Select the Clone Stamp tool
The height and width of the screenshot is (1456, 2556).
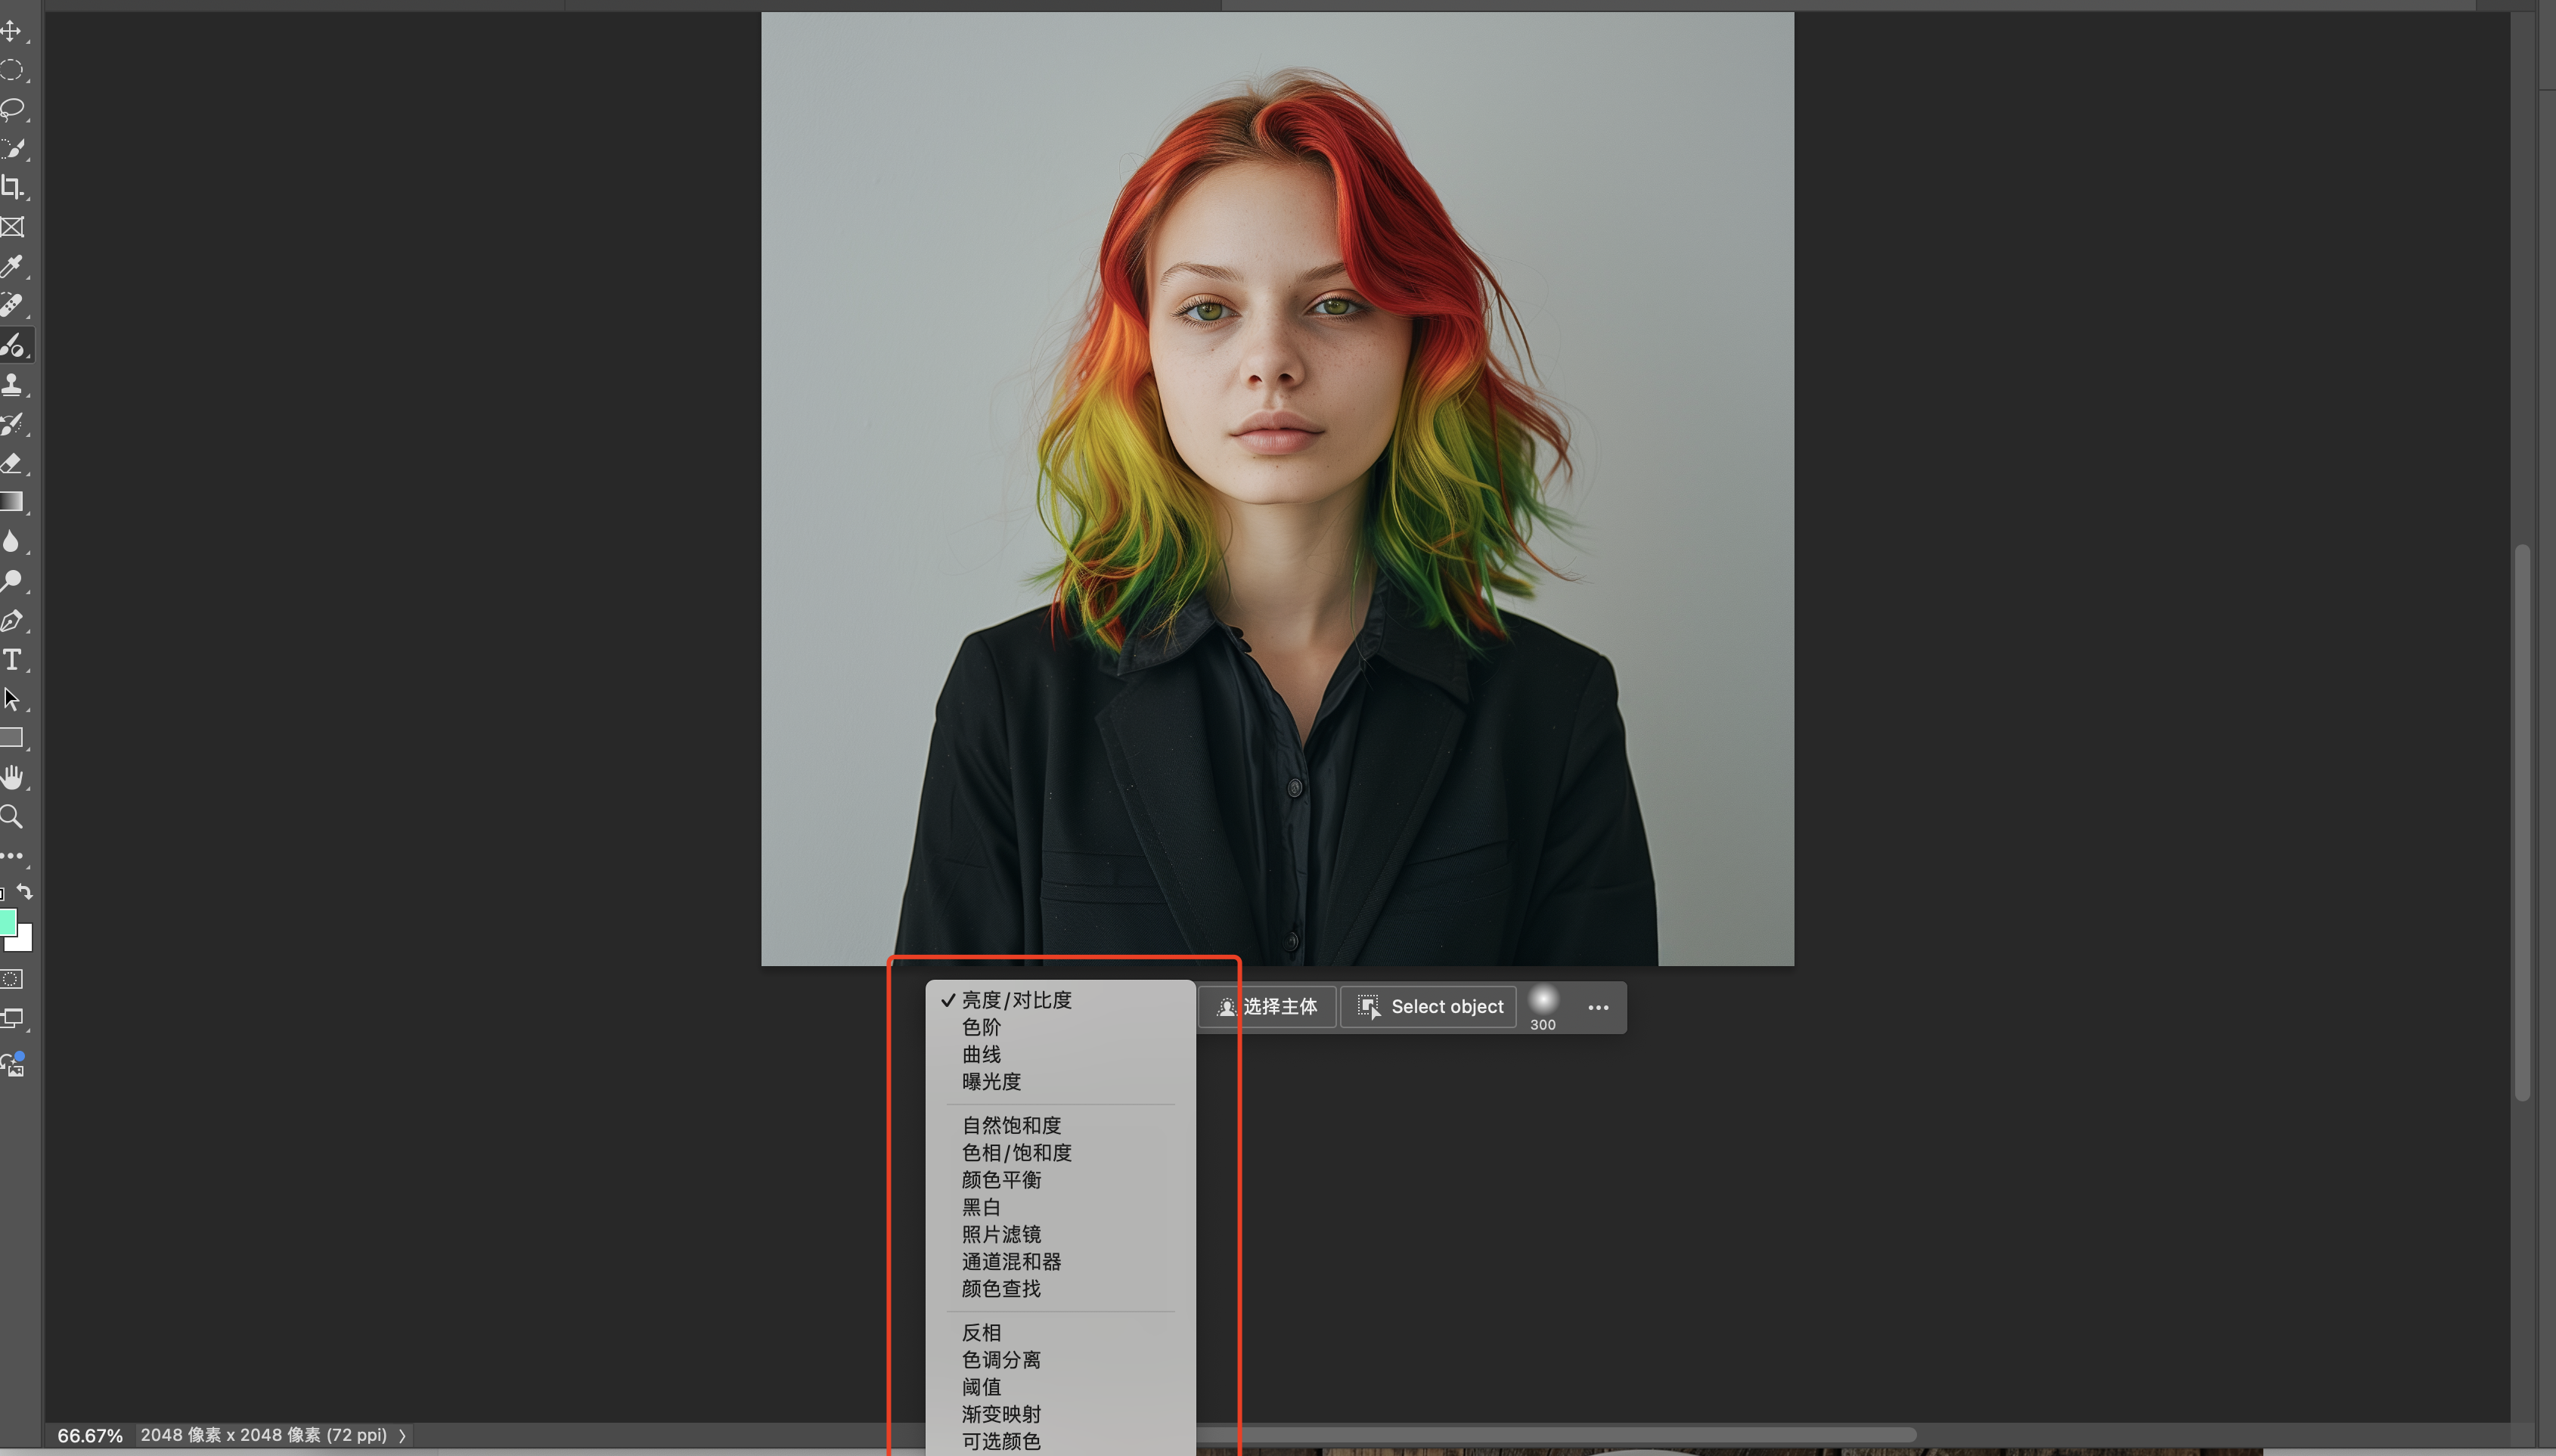click(x=12, y=384)
